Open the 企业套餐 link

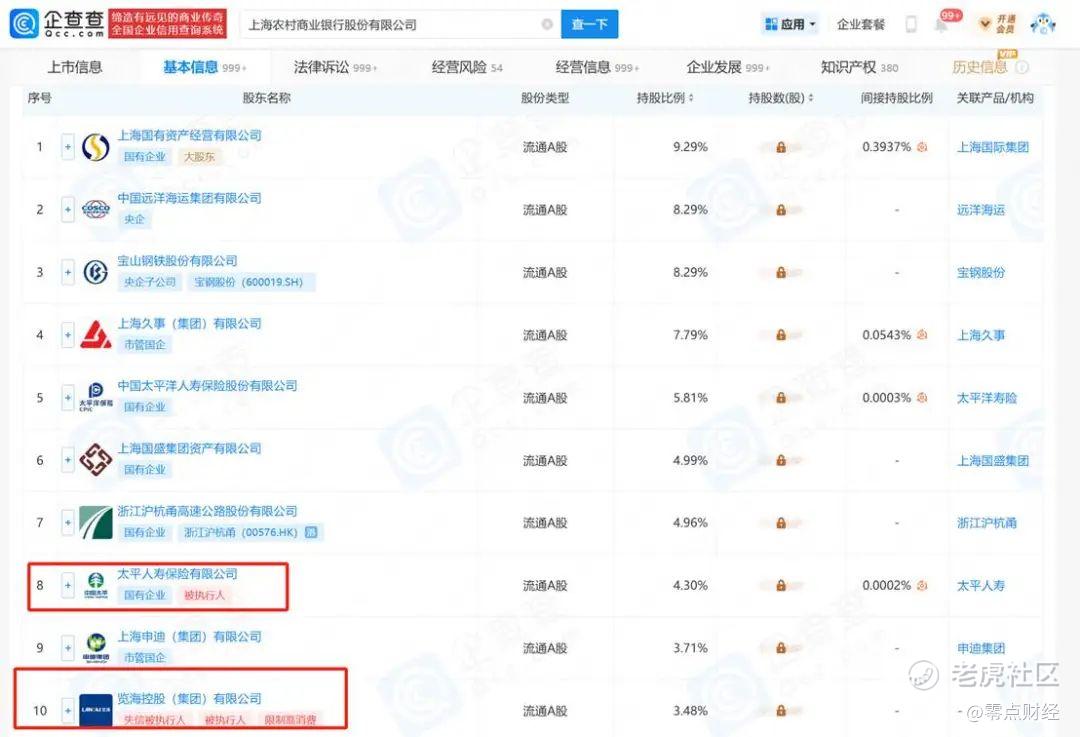860,25
